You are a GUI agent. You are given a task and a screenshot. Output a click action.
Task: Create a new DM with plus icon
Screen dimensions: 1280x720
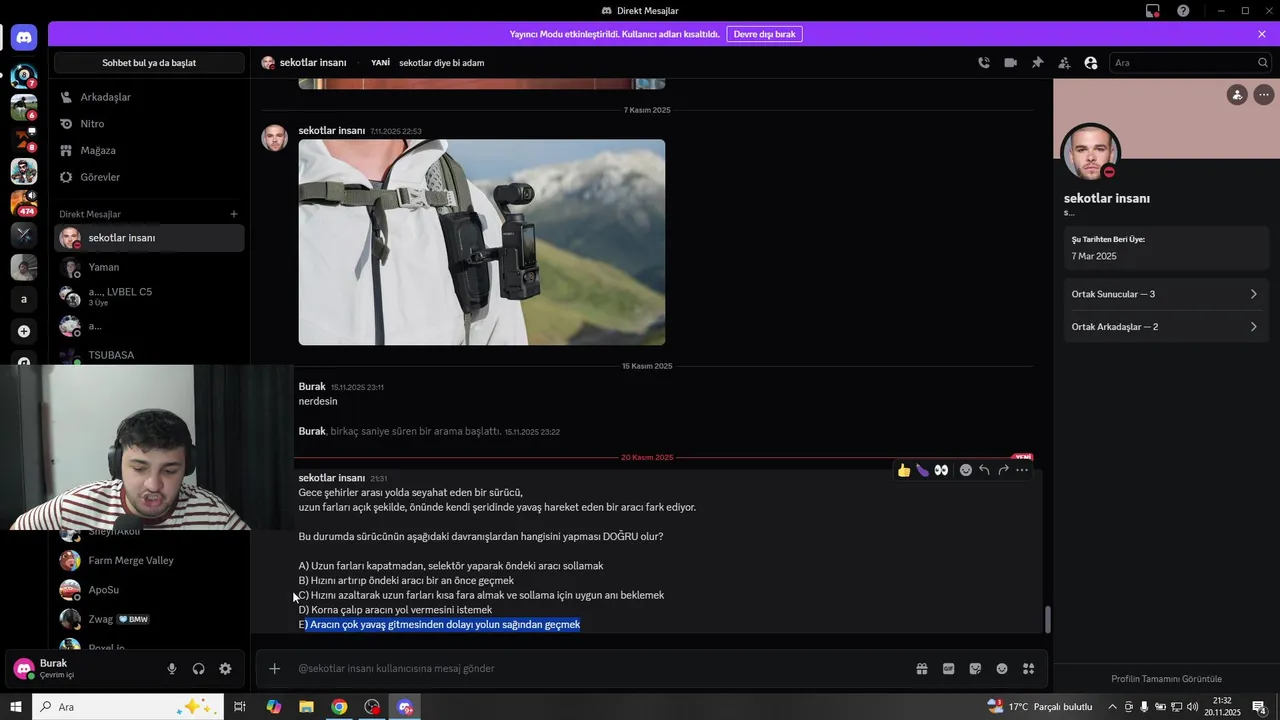click(x=234, y=214)
